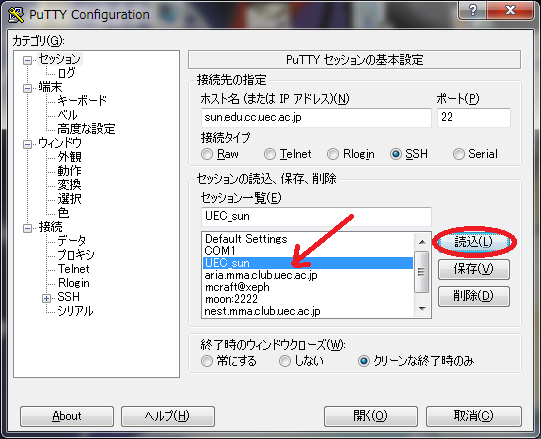The width and height of the screenshot is (541, 439).
Task: Click the About button
Action: 67,416
